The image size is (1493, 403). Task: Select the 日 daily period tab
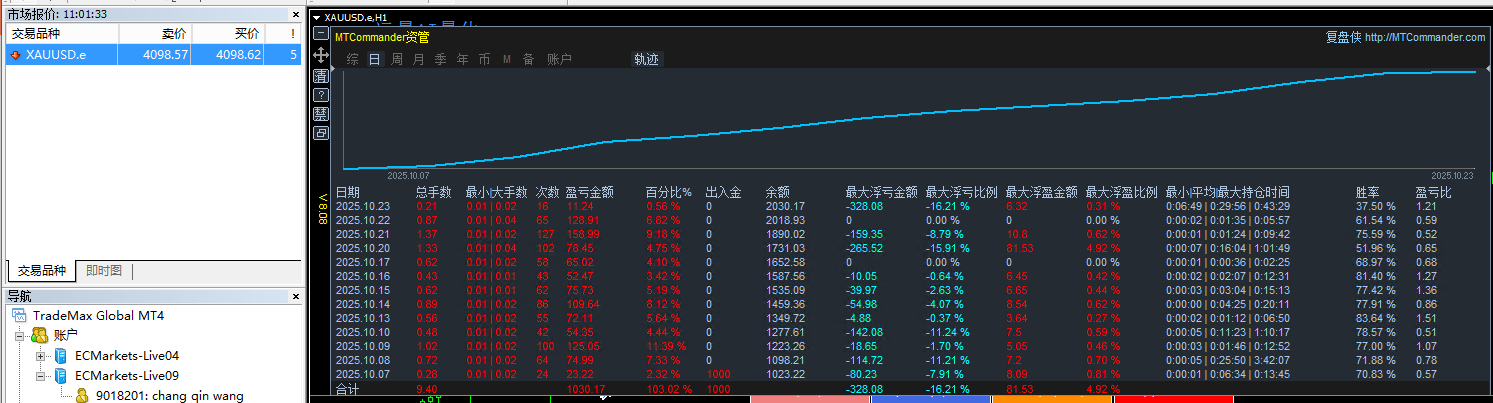pos(374,60)
